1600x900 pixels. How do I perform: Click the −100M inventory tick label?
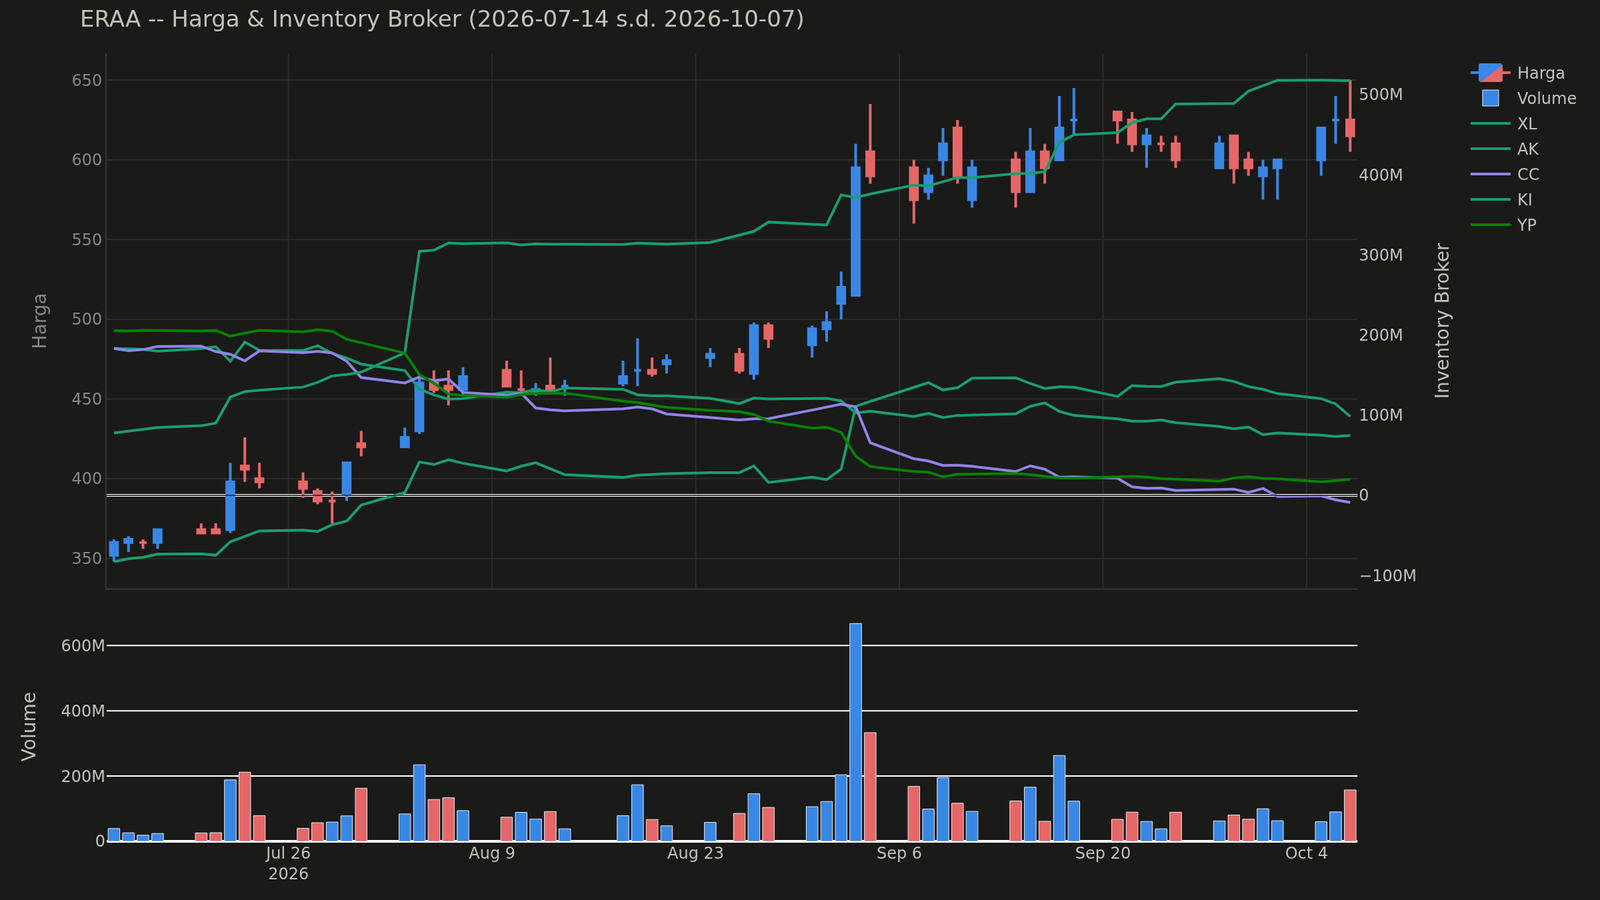[x=1389, y=576]
